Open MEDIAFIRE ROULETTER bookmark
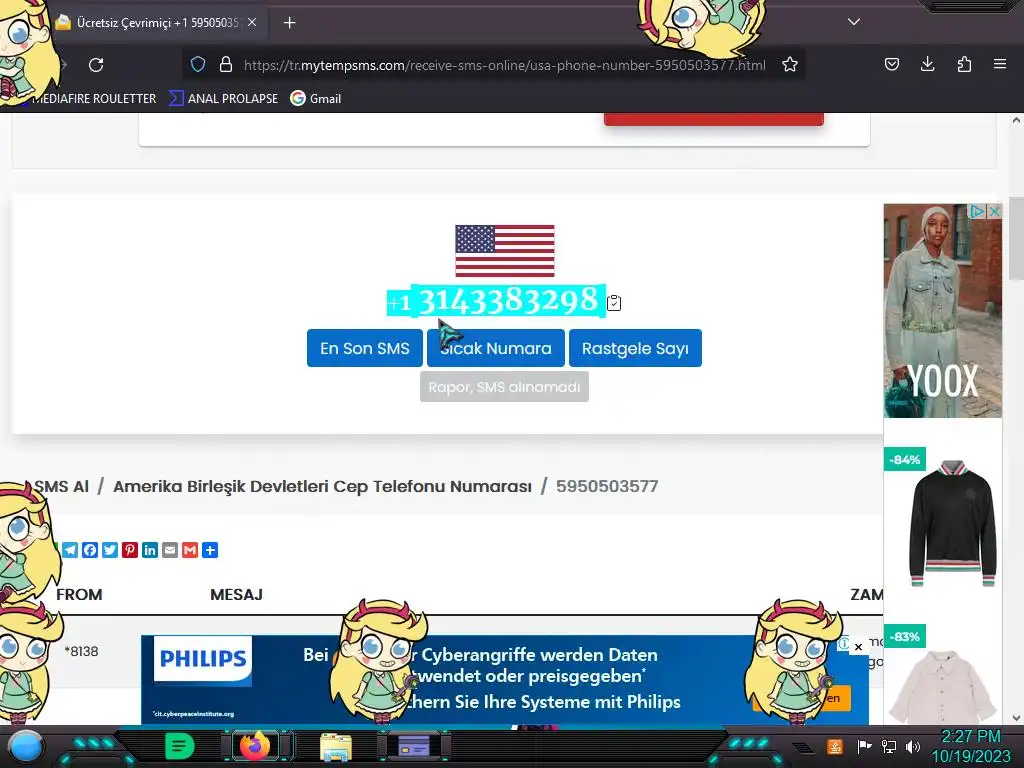The width and height of the screenshot is (1024, 768). click(x=93, y=99)
